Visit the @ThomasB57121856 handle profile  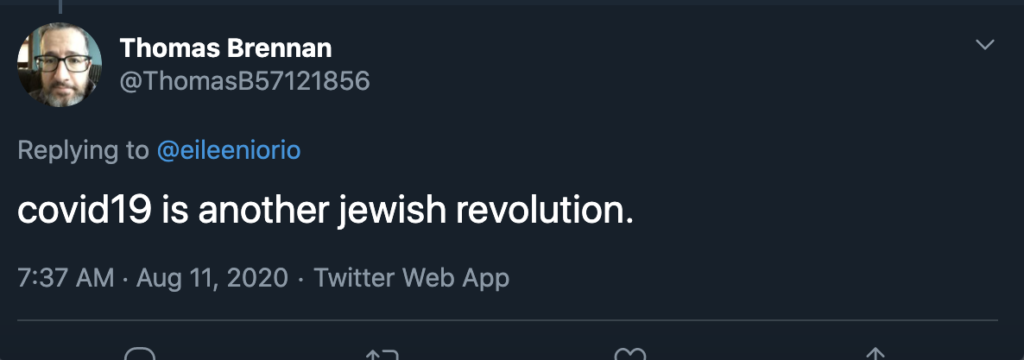tap(245, 81)
